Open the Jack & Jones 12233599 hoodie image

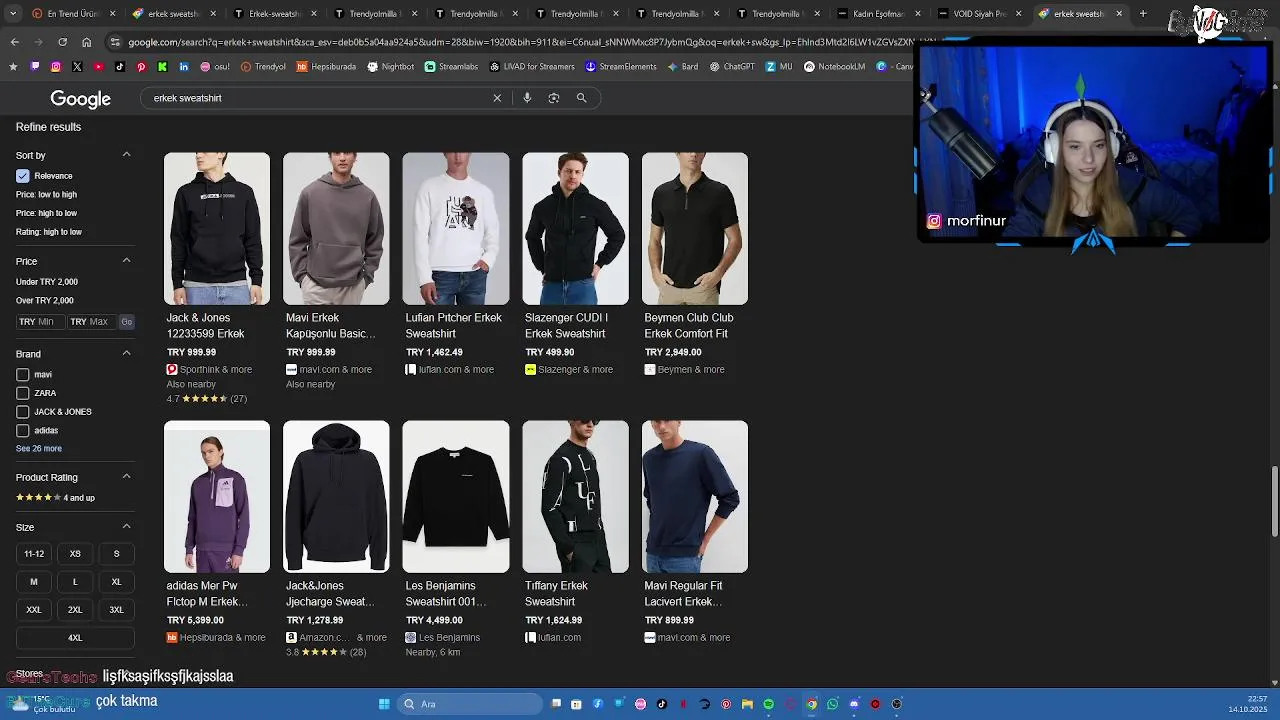click(x=217, y=229)
